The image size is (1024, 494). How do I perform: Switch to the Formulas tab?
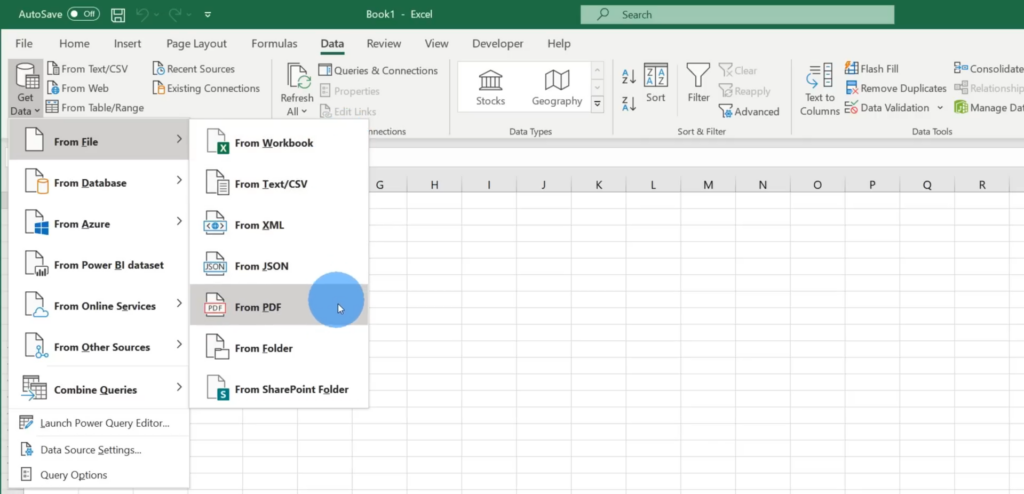click(x=274, y=44)
